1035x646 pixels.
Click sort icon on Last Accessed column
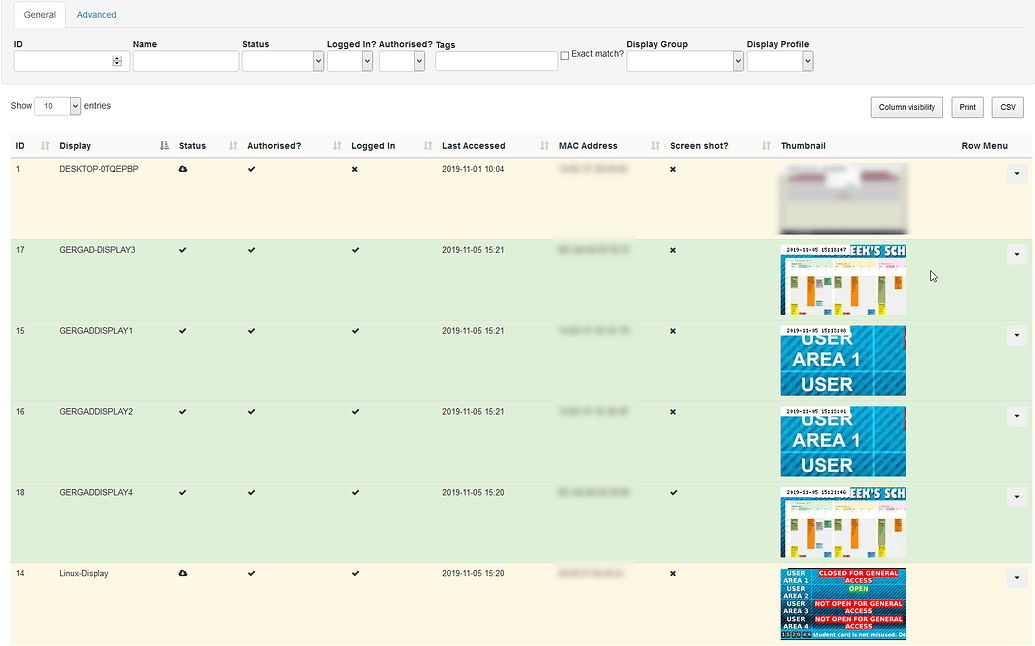pyautogui.click(x=544, y=146)
